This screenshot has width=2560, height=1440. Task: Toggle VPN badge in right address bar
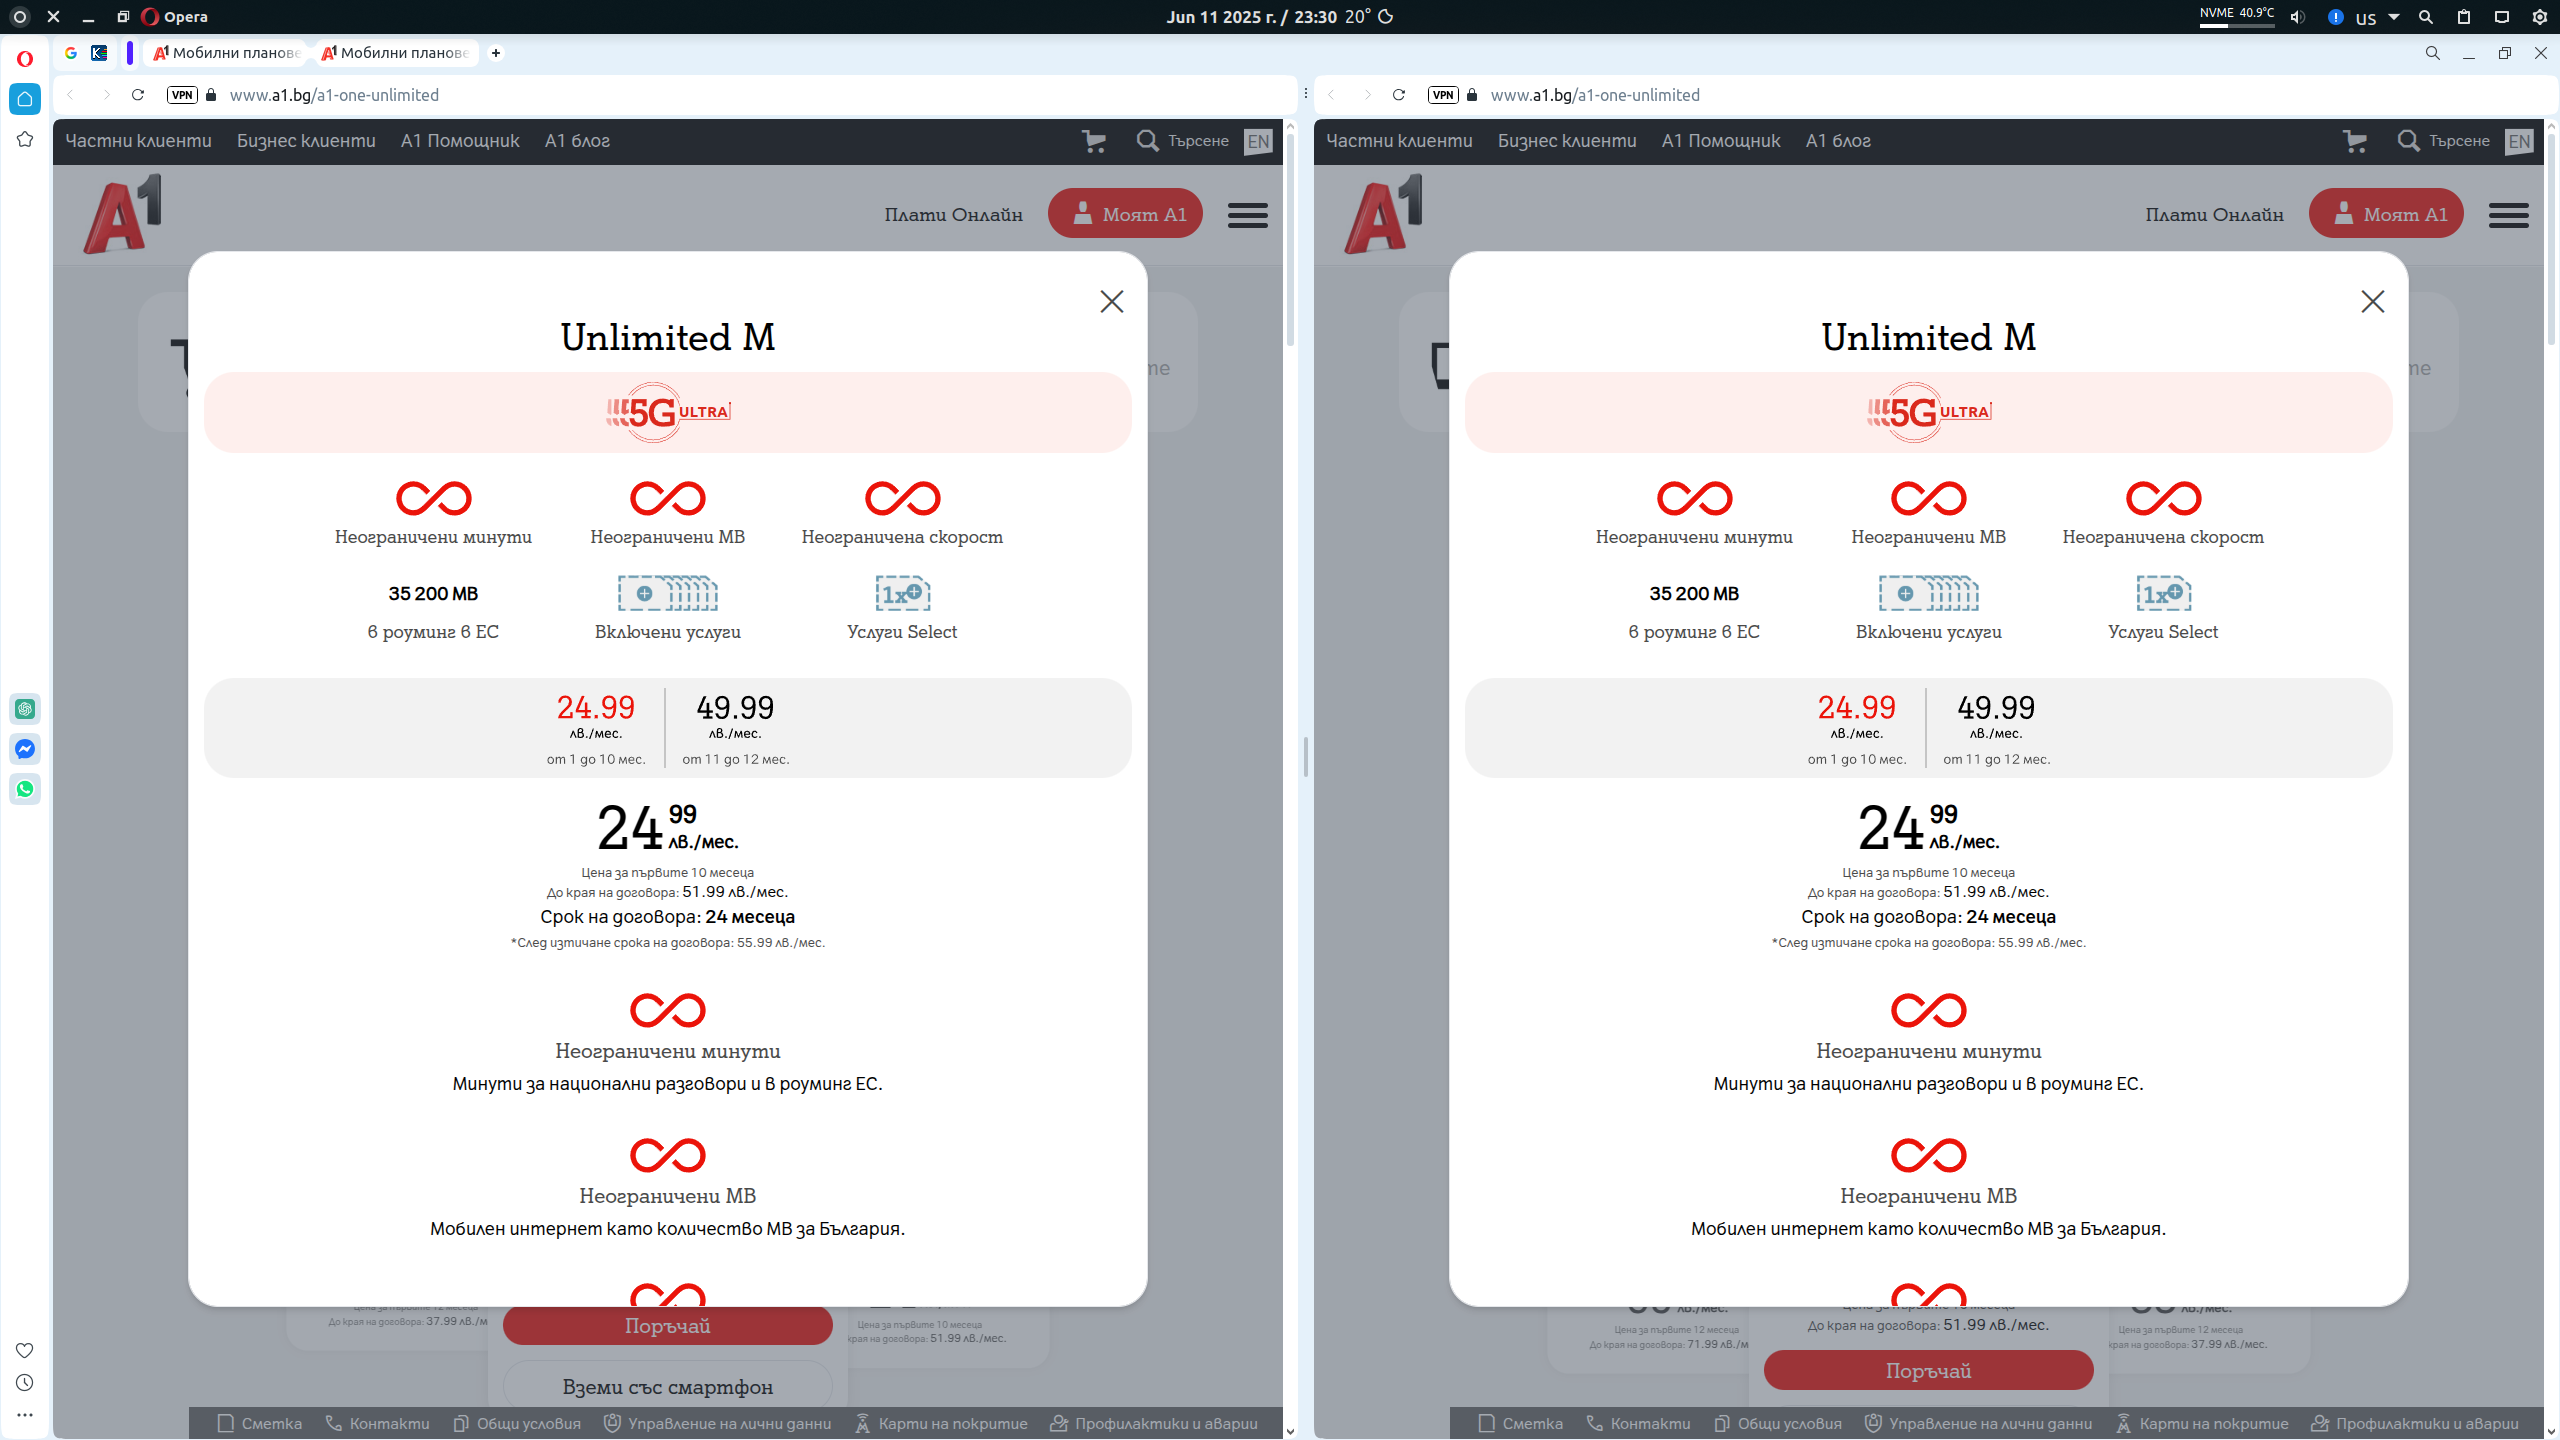[x=1443, y=95]
